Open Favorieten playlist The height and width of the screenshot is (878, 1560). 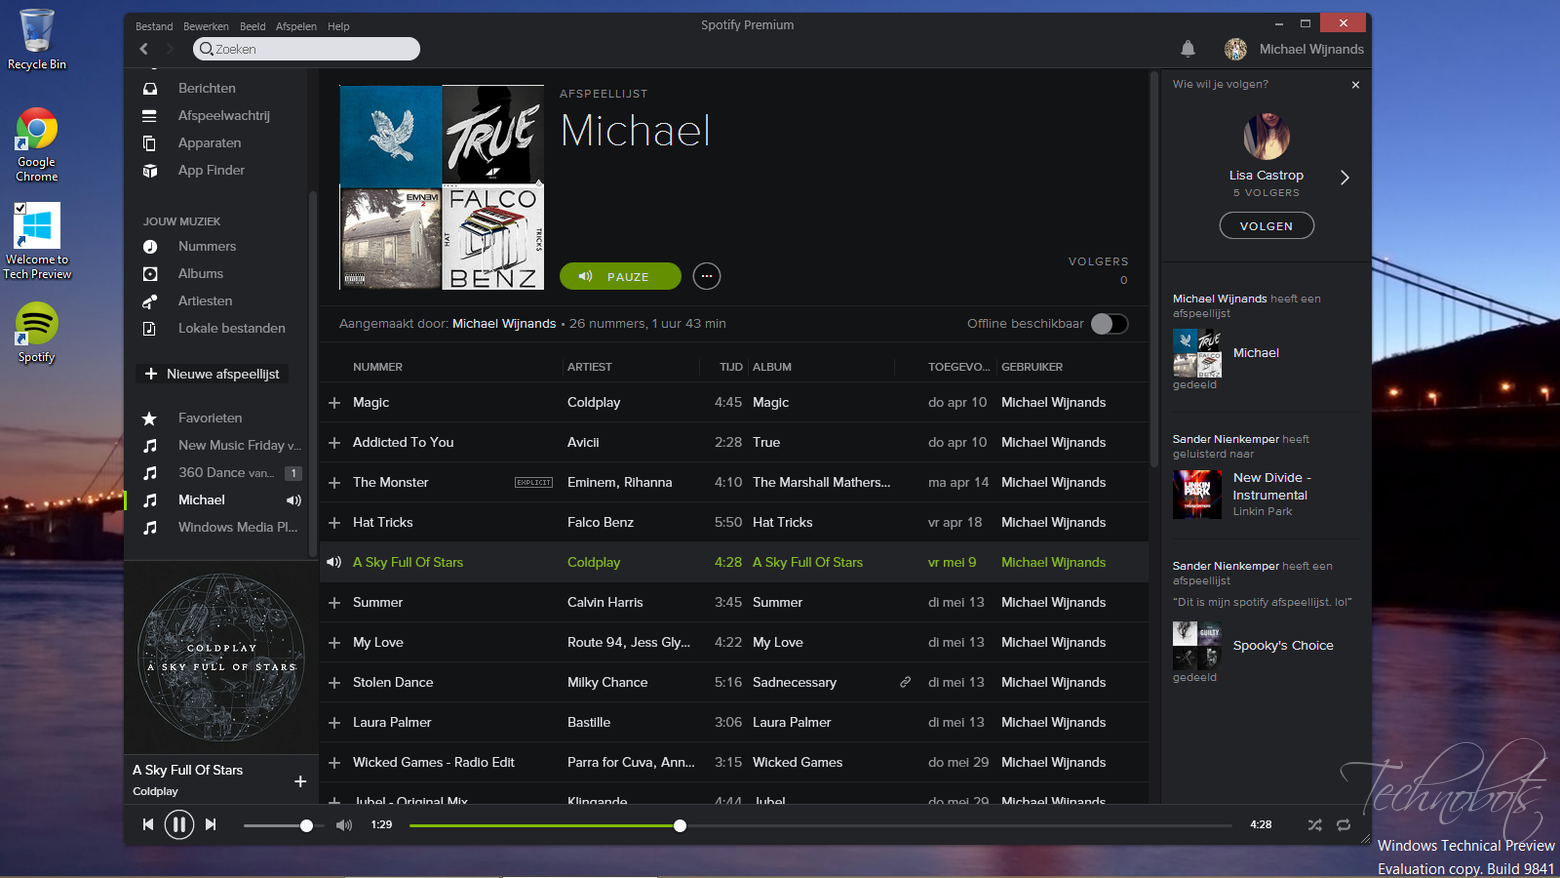click(210, 418)
